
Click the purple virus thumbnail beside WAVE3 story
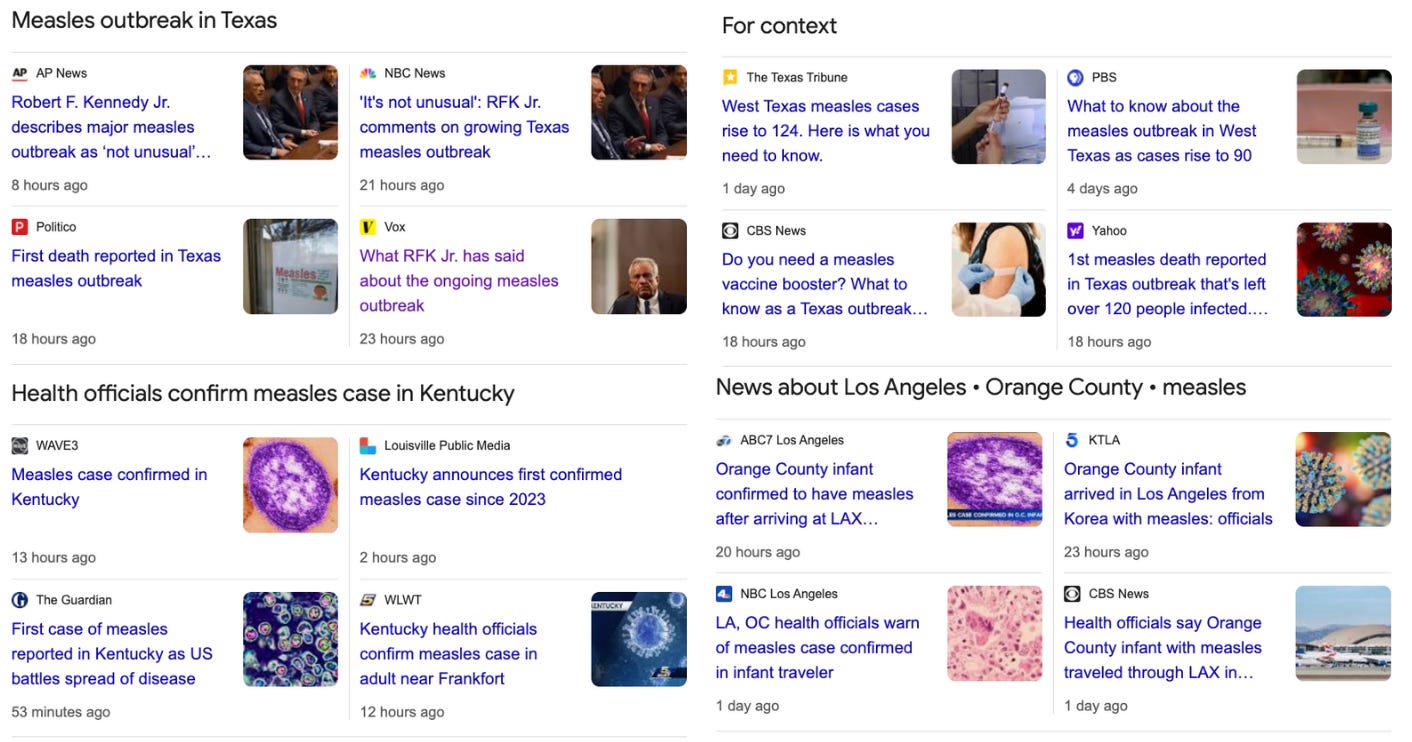coord(290,485)
